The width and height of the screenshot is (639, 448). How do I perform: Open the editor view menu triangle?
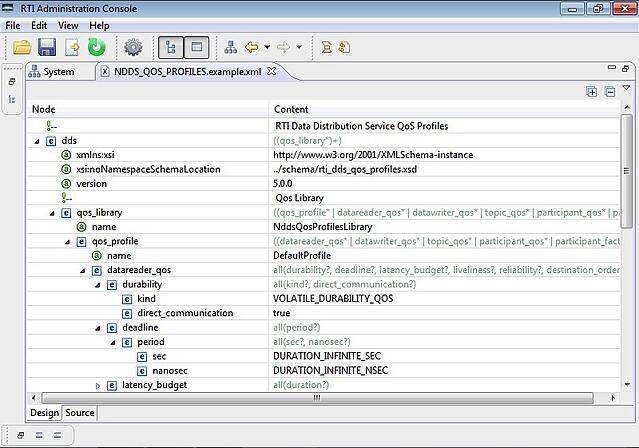(x=626, y=88)
